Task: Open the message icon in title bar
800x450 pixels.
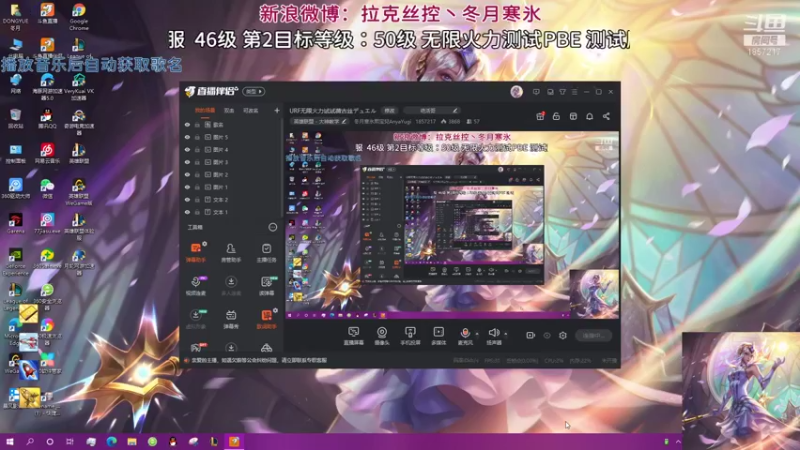Action: coord(536,92)
